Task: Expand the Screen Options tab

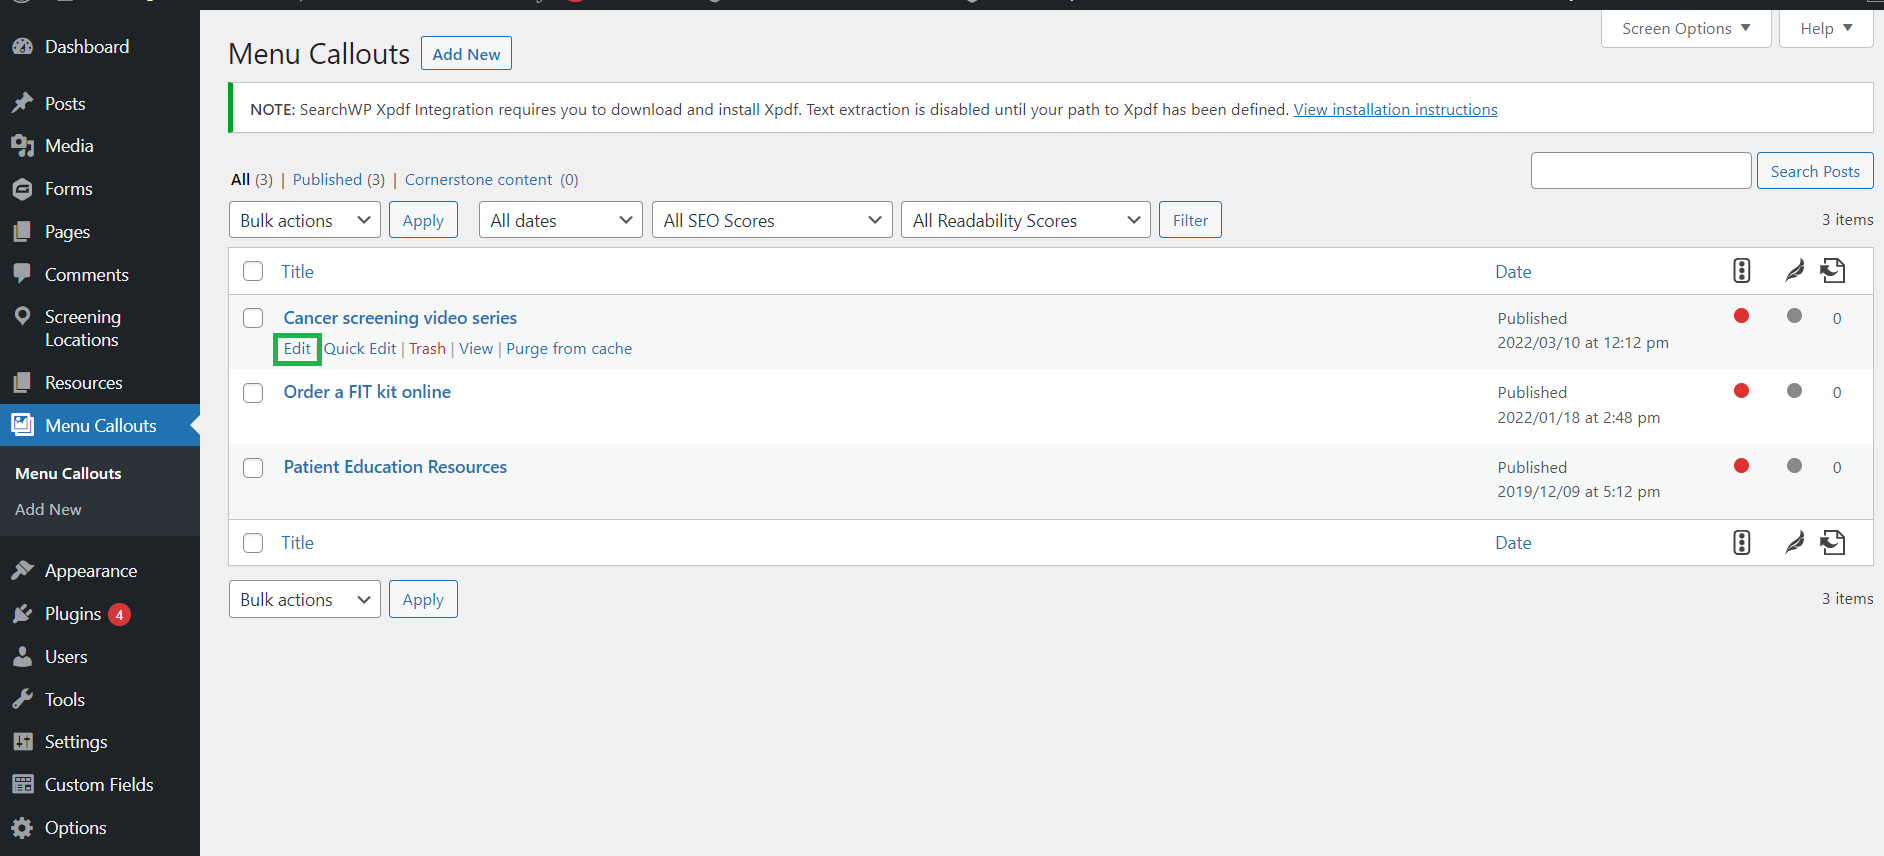Action: pyautogui.click(x=1685, y=28)
